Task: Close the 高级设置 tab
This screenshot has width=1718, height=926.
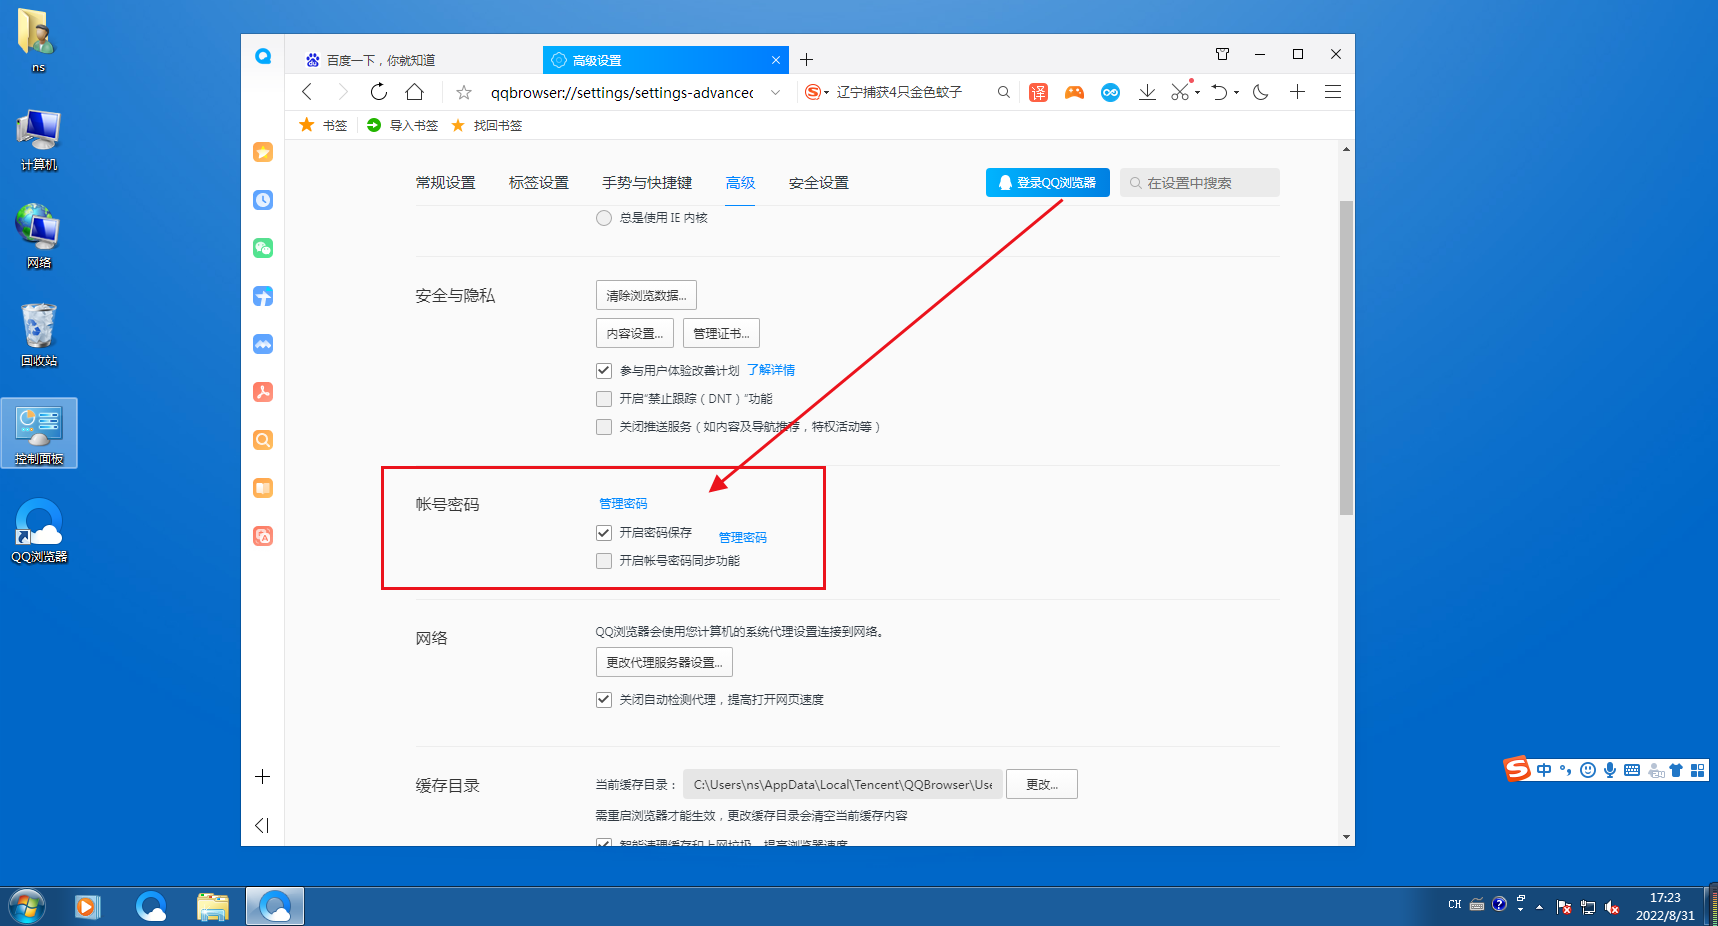Action: [776, 60]
